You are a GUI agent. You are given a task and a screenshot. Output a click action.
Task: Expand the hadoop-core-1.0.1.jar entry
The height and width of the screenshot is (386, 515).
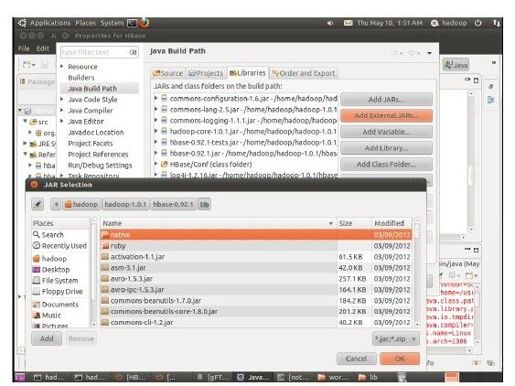[x=156, y=131]
